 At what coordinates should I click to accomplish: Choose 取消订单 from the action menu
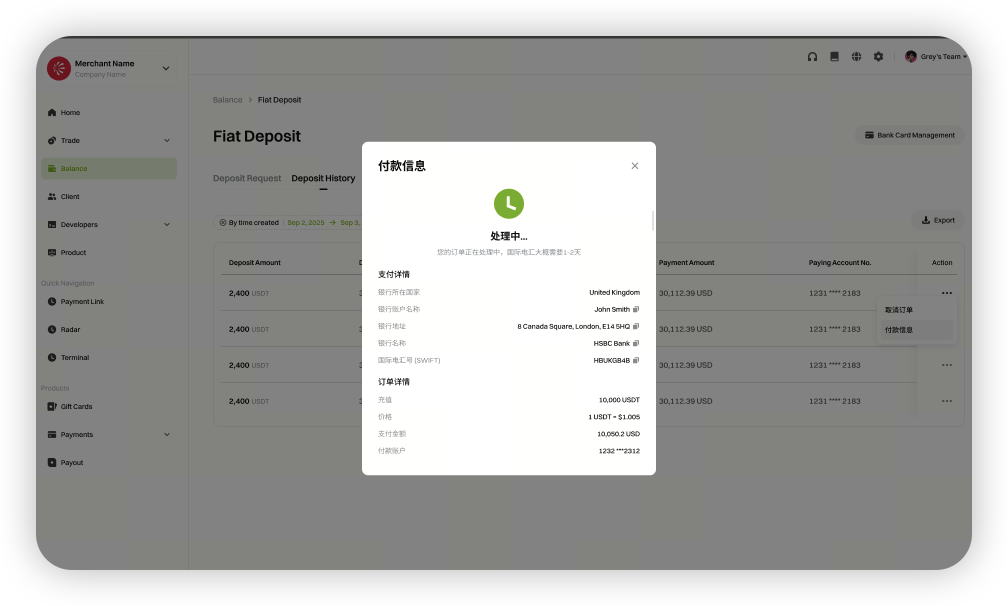(x=899, y=310)
